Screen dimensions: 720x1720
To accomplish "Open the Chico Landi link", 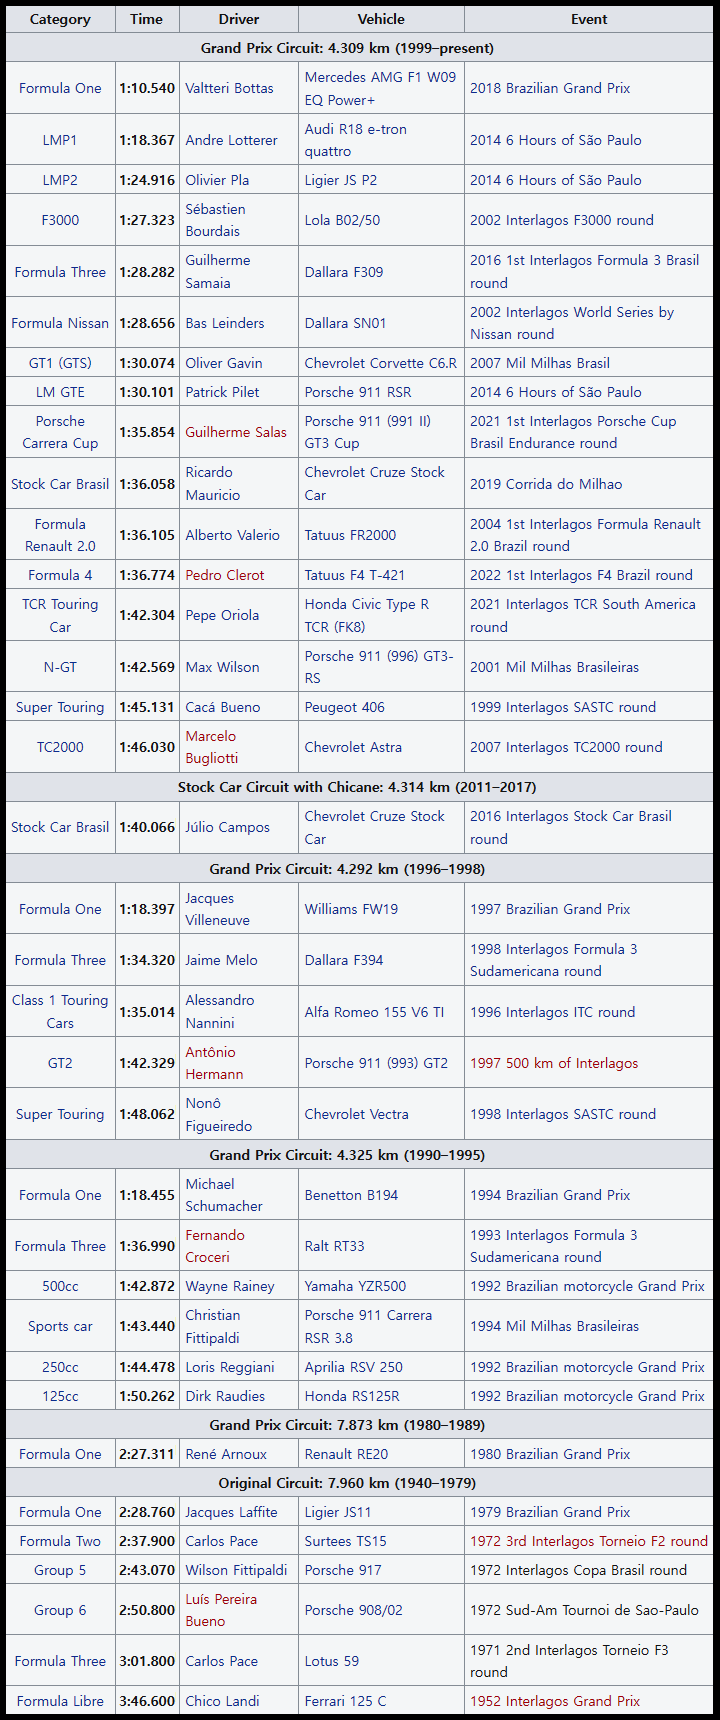I will point(222,1701).
